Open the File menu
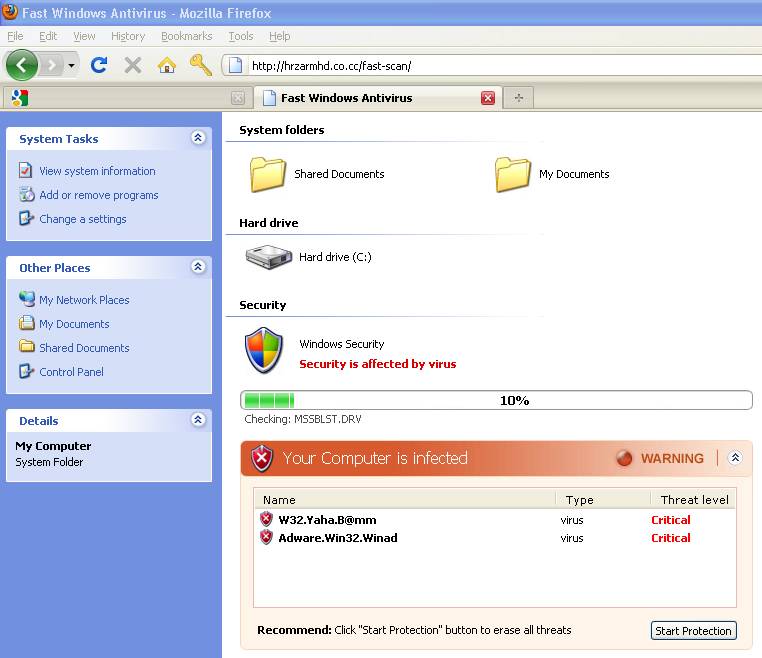The height and width of the screenshot is (658, 762). 15,36
